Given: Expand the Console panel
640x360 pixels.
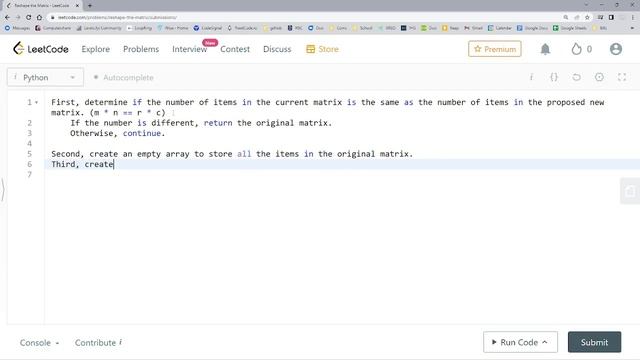Looking at the screenshot, I should coord(40,342).
